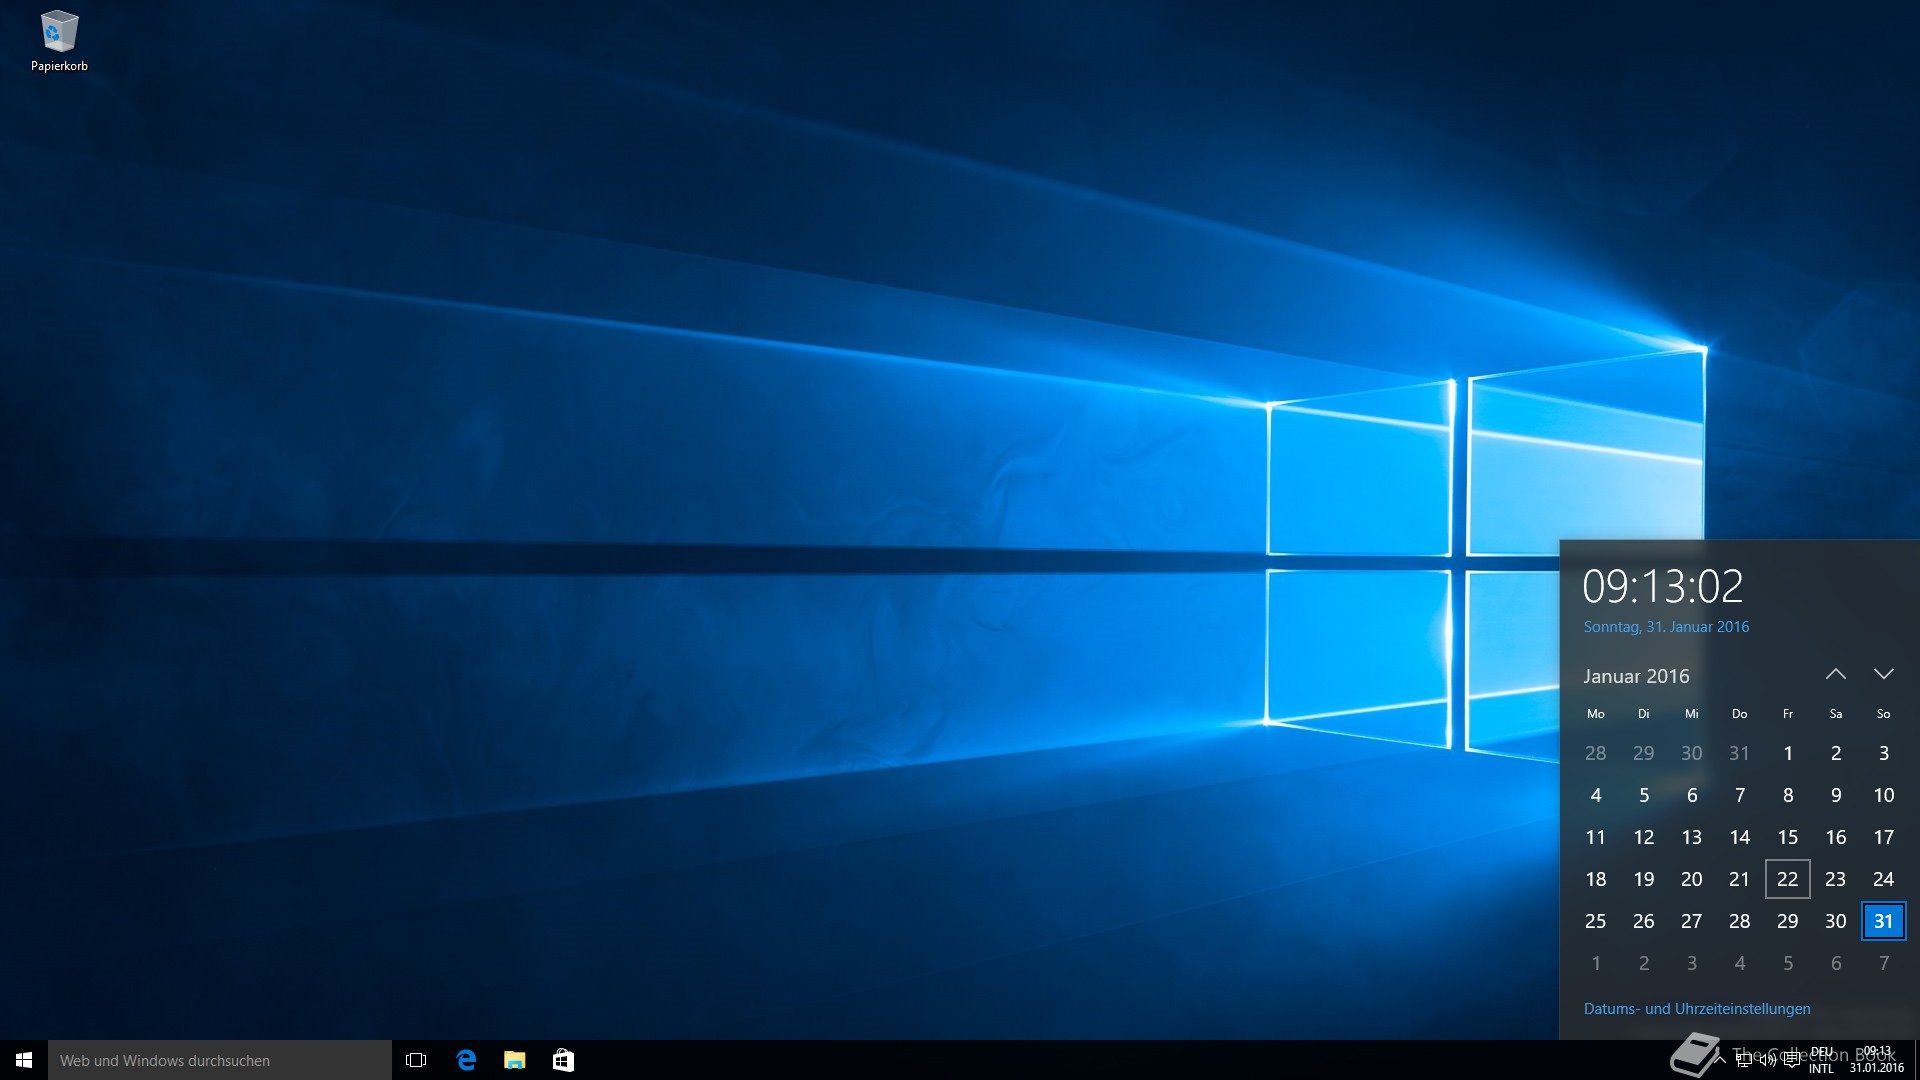Select white January 30 in the calendar

(1836, 921)
